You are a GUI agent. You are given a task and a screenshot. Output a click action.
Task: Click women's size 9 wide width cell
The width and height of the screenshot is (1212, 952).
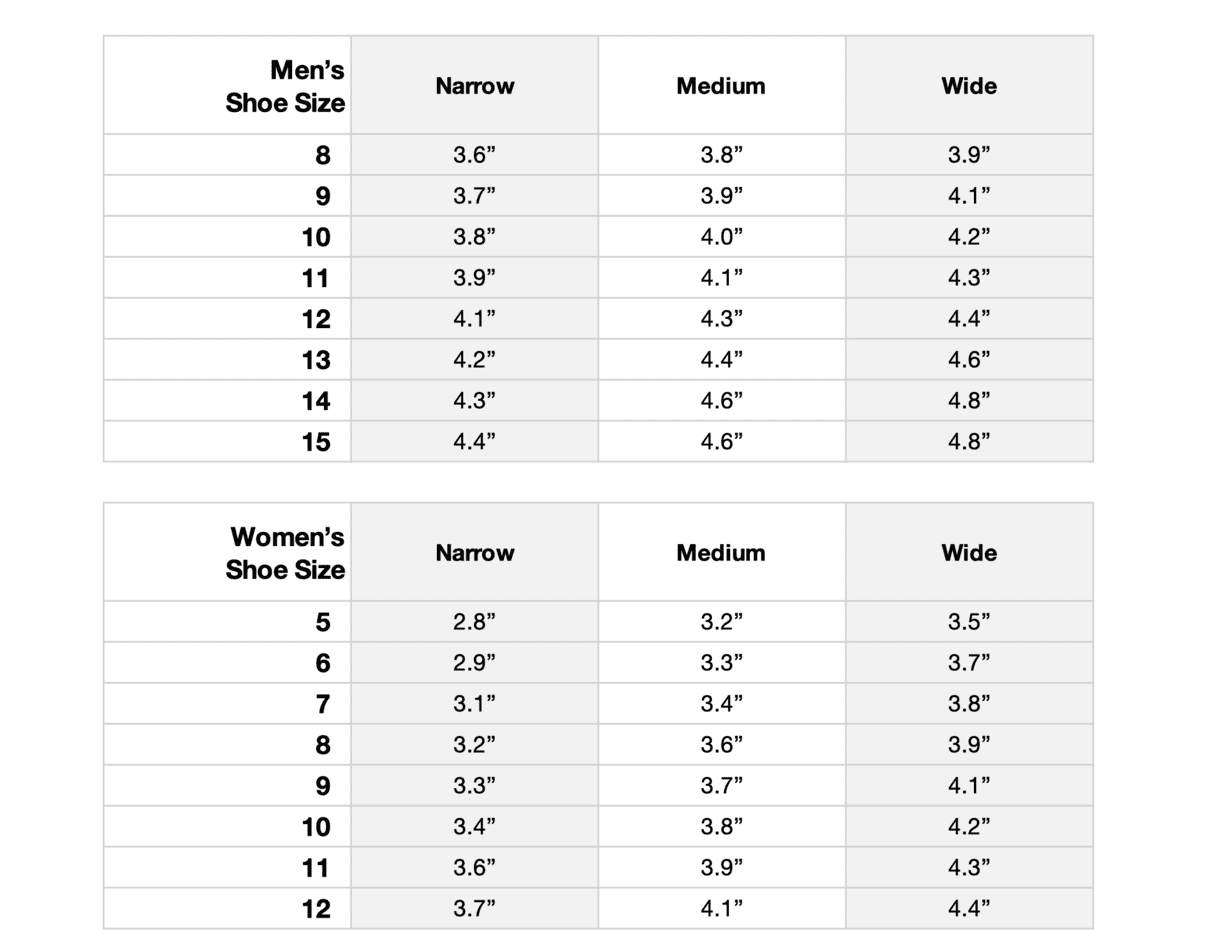coord(969,786)
